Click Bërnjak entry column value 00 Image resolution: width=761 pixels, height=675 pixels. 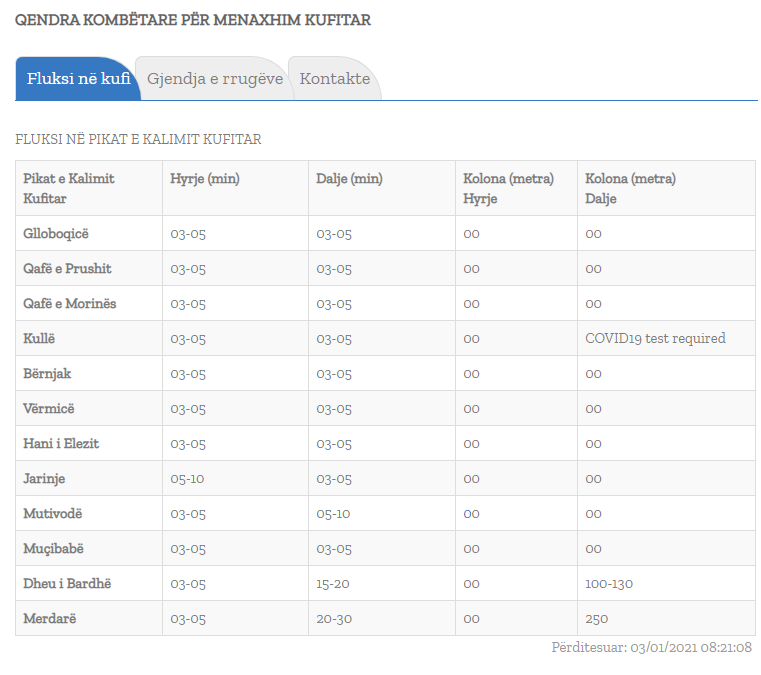tap(471, 374)
